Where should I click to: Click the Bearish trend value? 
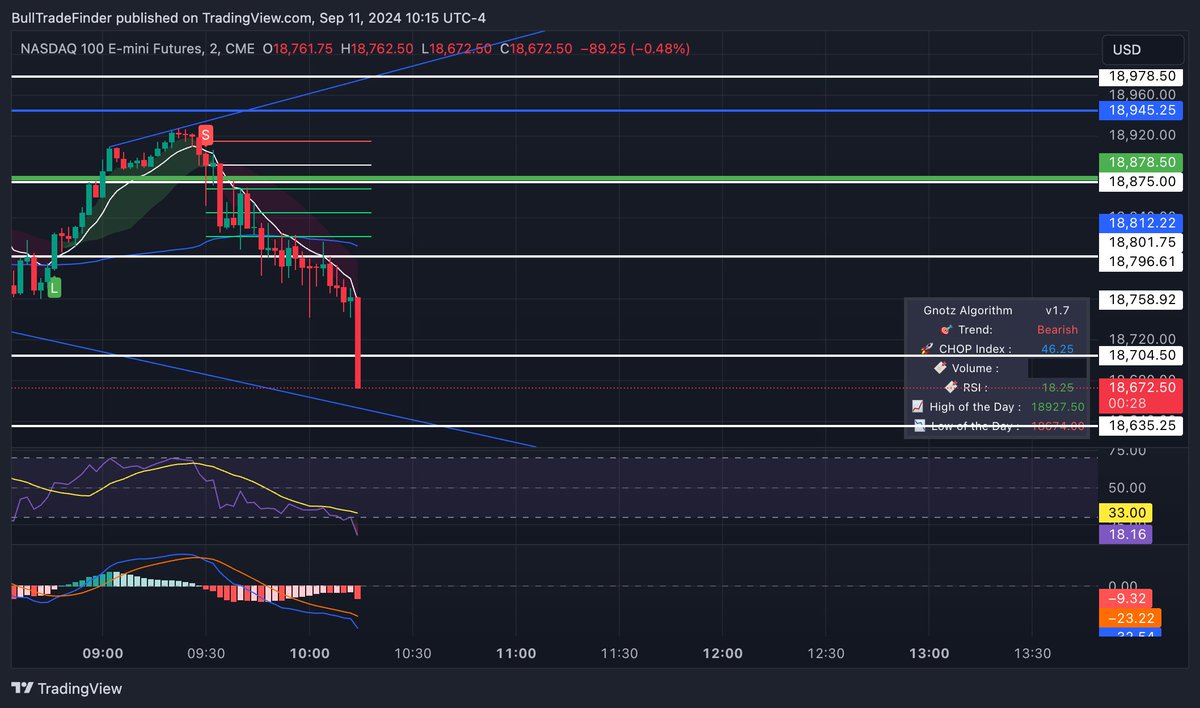(x=1057, y=330)
